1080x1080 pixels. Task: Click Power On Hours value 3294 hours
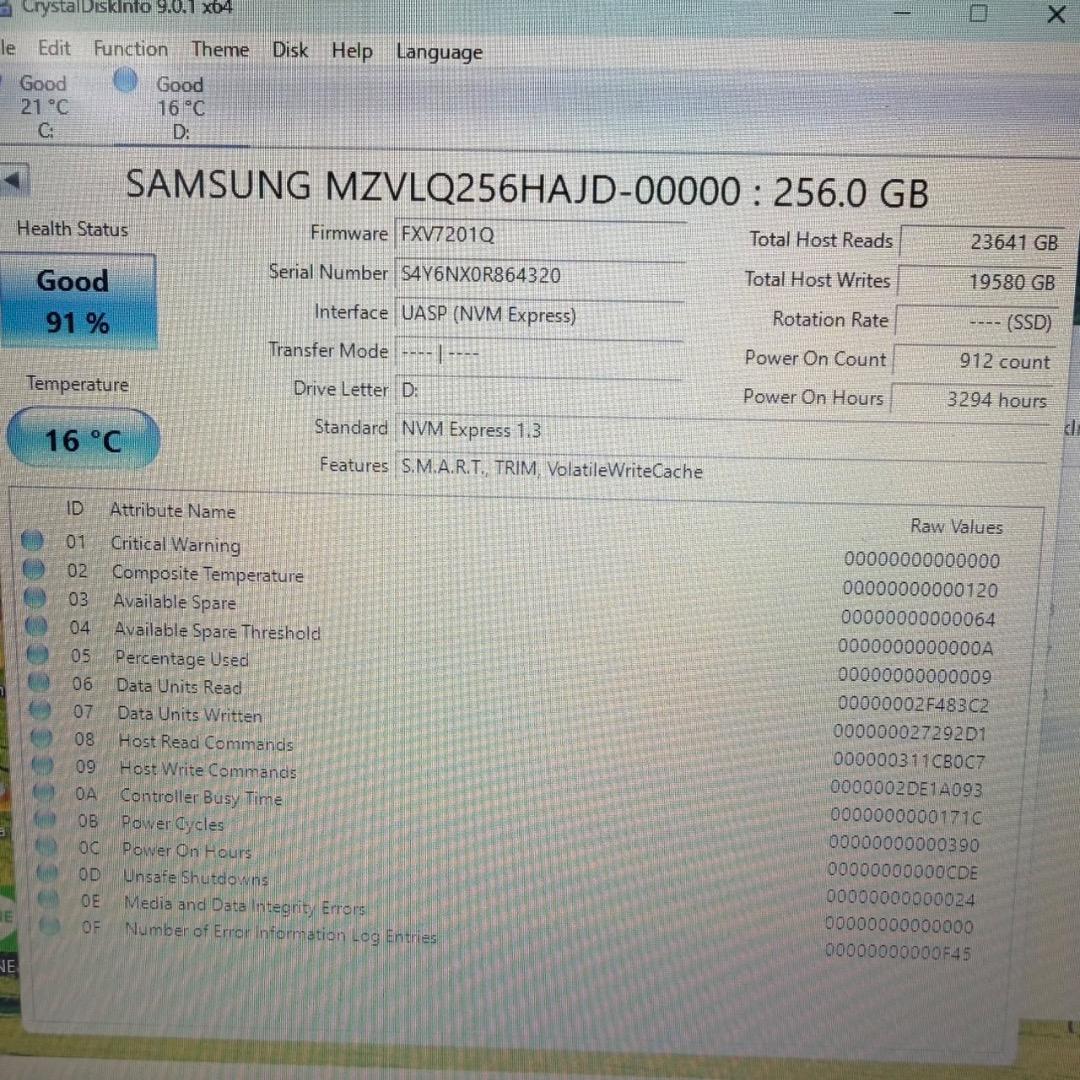click(972, 400)
